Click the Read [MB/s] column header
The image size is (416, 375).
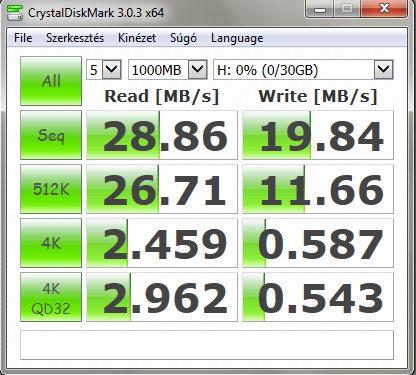point(162,96)
